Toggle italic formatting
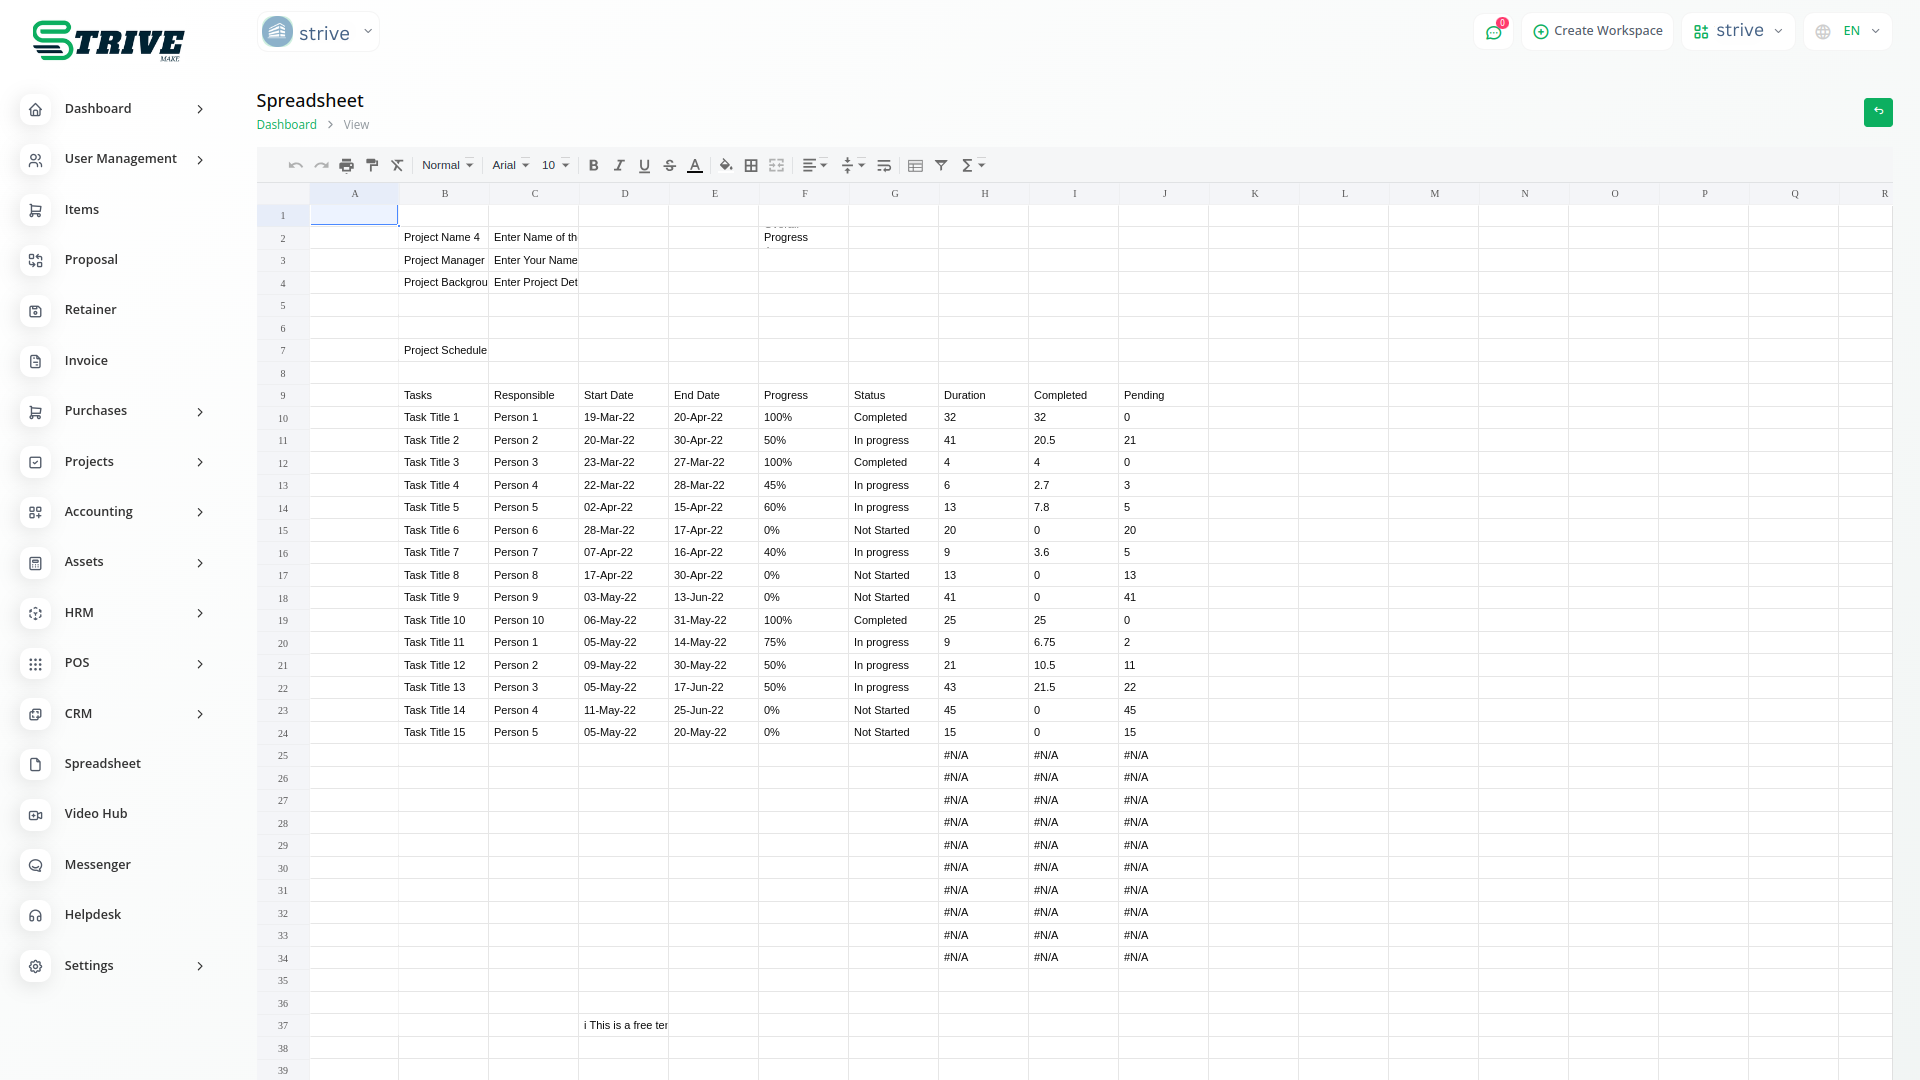This screenshot has width=1920, height=1080. click(x=619, y=166)
